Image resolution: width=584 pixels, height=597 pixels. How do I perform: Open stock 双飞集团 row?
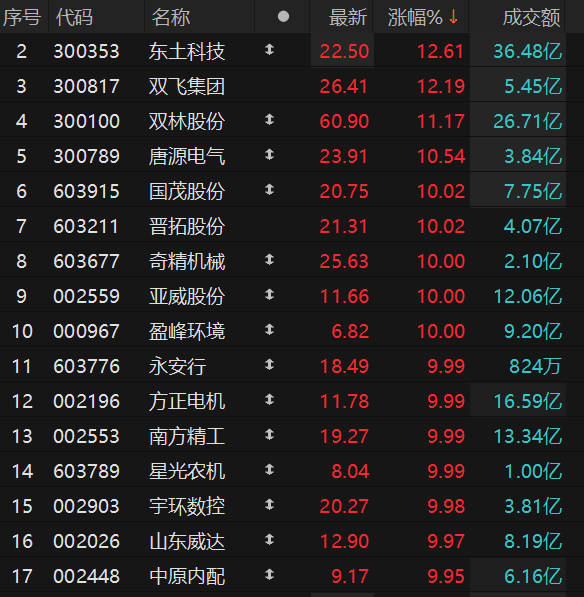[x=283, y=86]
